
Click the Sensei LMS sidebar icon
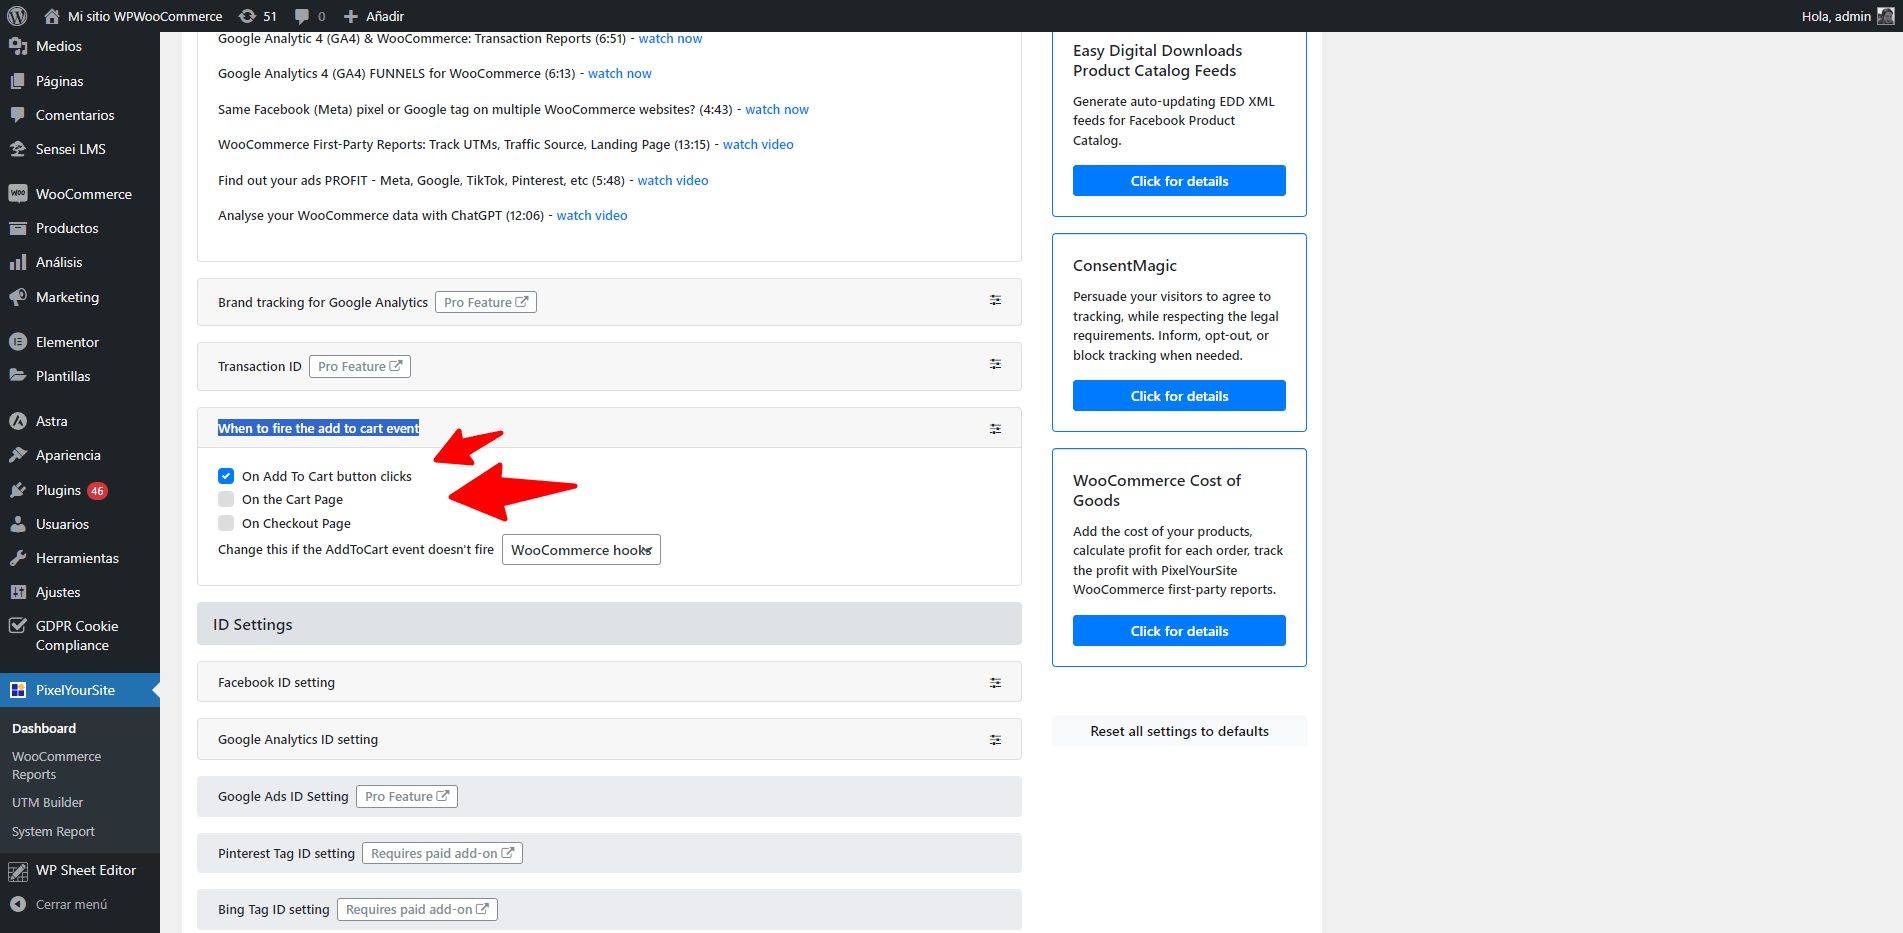pos(18,149)
